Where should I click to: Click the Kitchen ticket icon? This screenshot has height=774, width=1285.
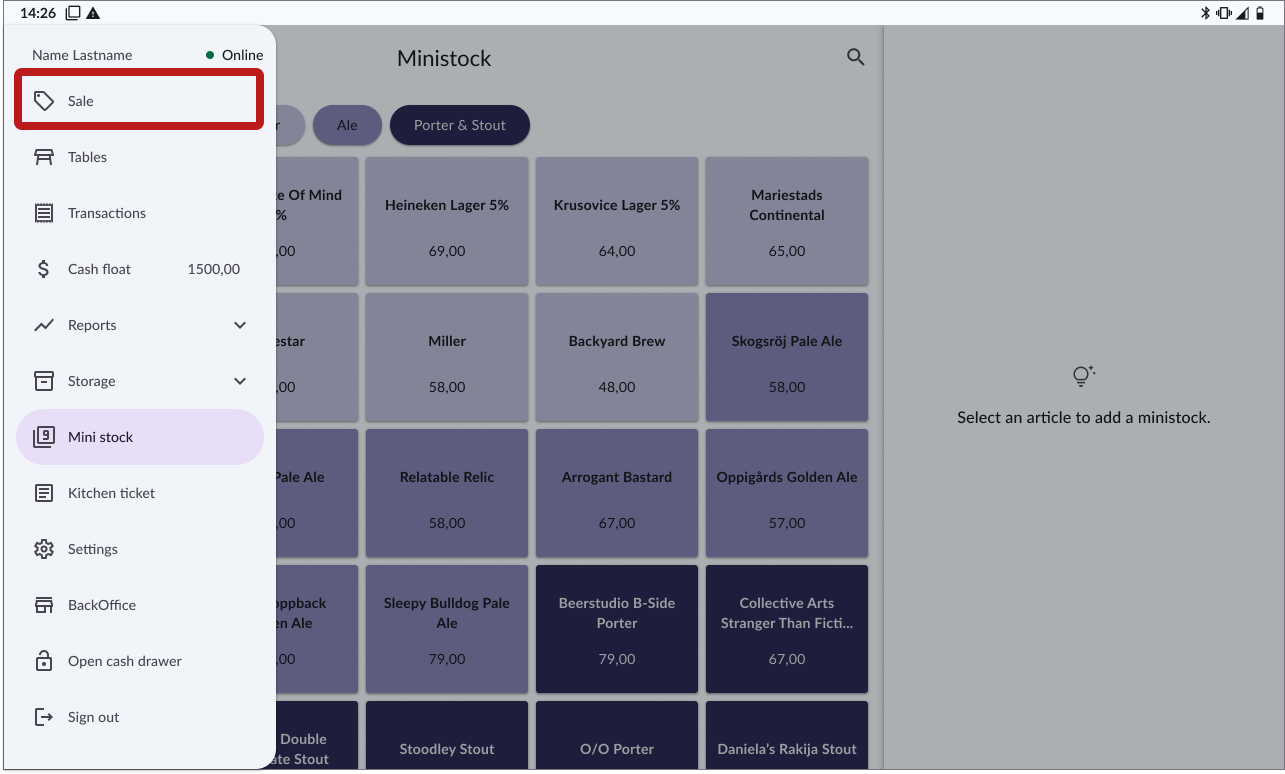click(x=44, y=493)
